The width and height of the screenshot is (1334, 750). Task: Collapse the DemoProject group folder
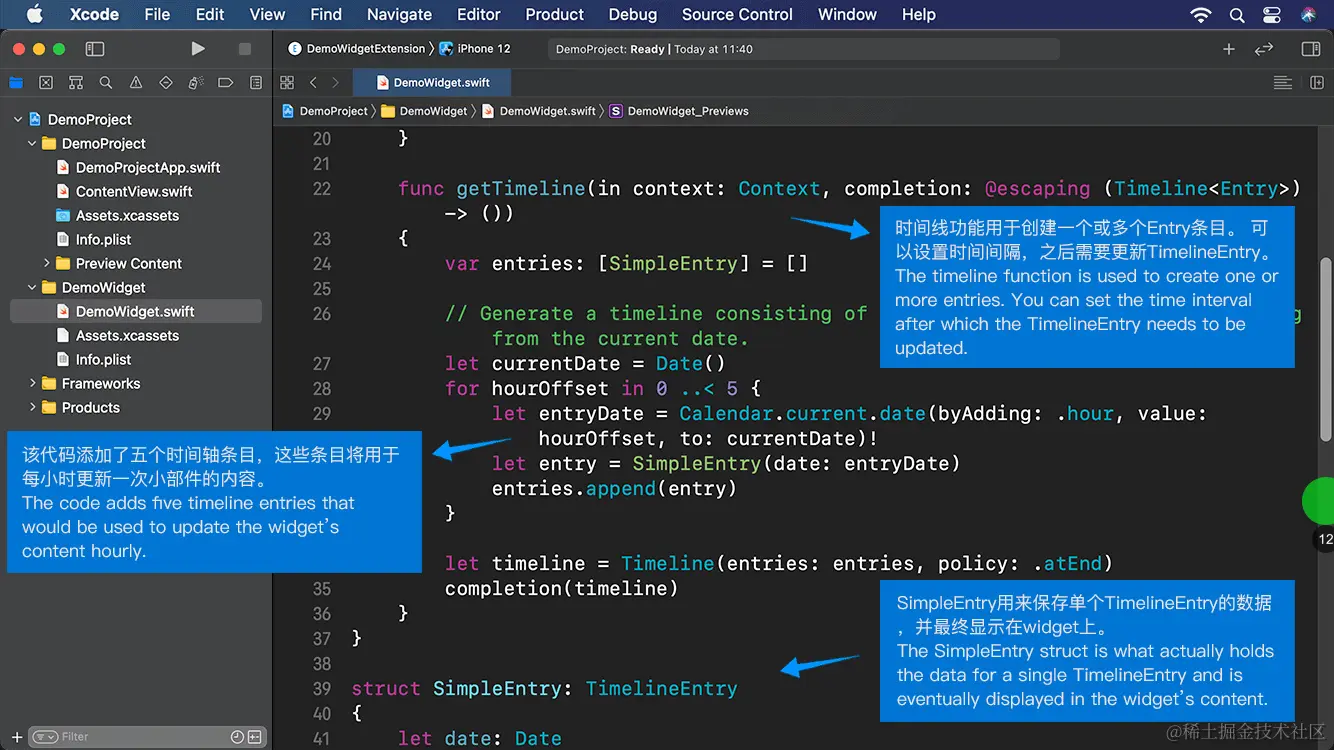(x=32, y=143)
